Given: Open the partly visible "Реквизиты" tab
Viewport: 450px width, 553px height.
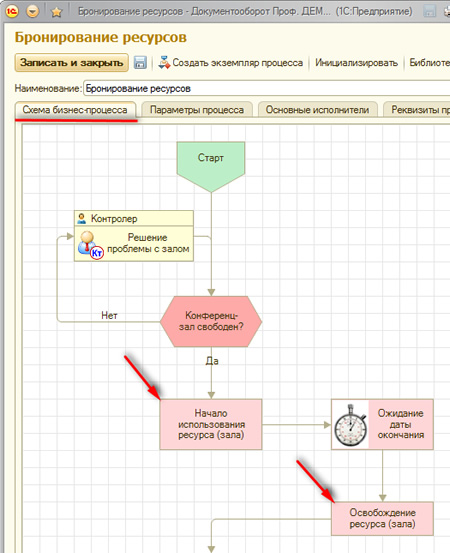Looking at the screenshot, I should (417, 110).
